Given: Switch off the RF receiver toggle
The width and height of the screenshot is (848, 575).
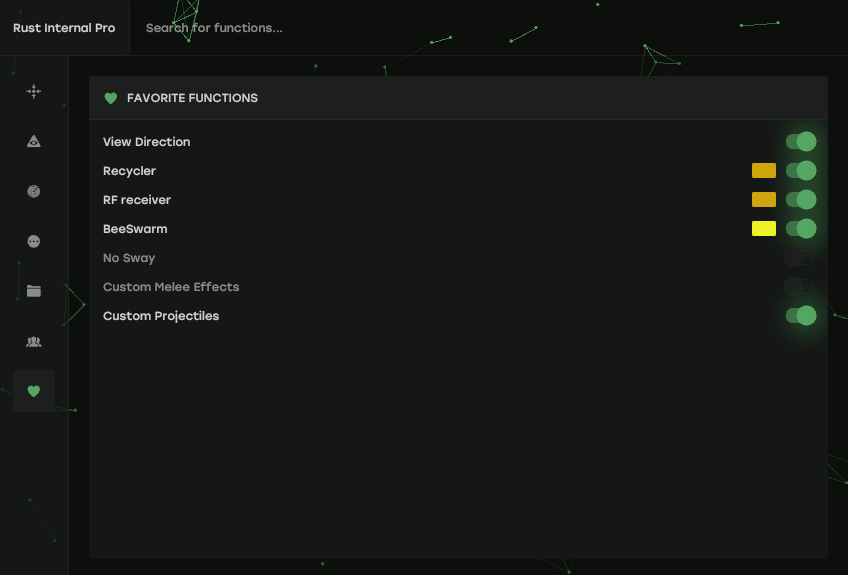Looking at the screenshot, I should click(x=801, y=200).
